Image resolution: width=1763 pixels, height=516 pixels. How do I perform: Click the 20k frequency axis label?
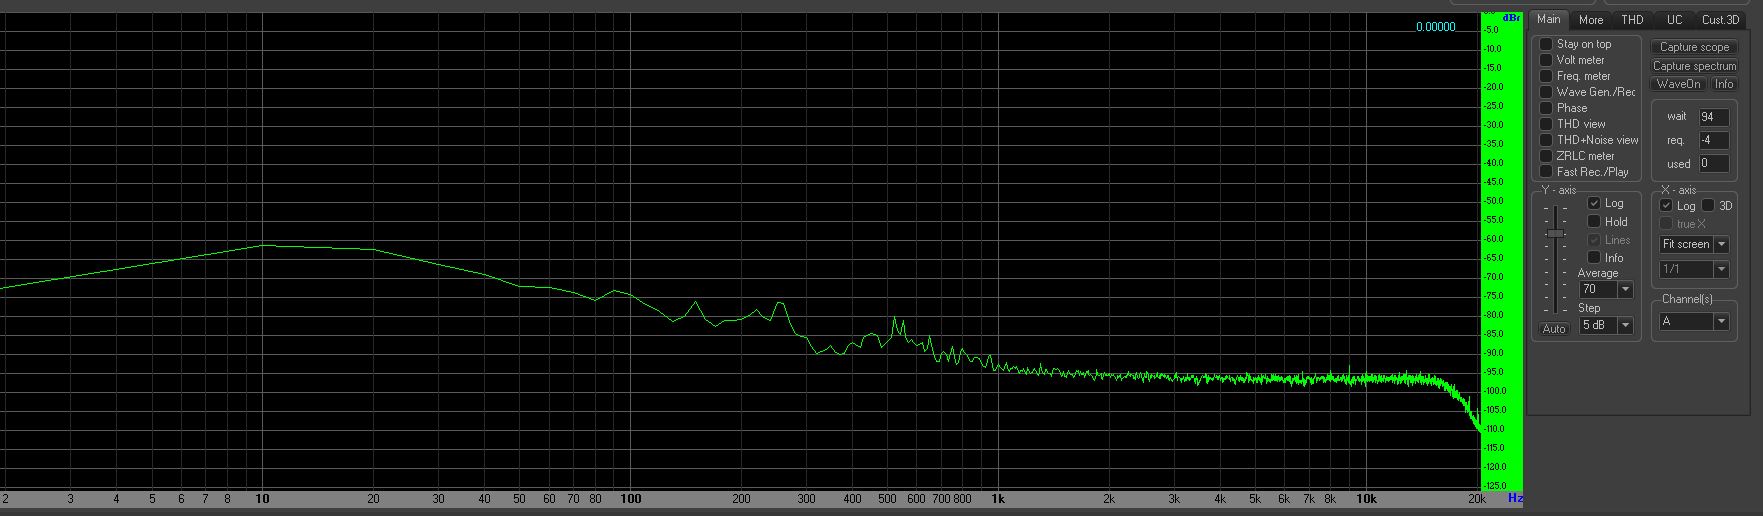click(1476, 498)
